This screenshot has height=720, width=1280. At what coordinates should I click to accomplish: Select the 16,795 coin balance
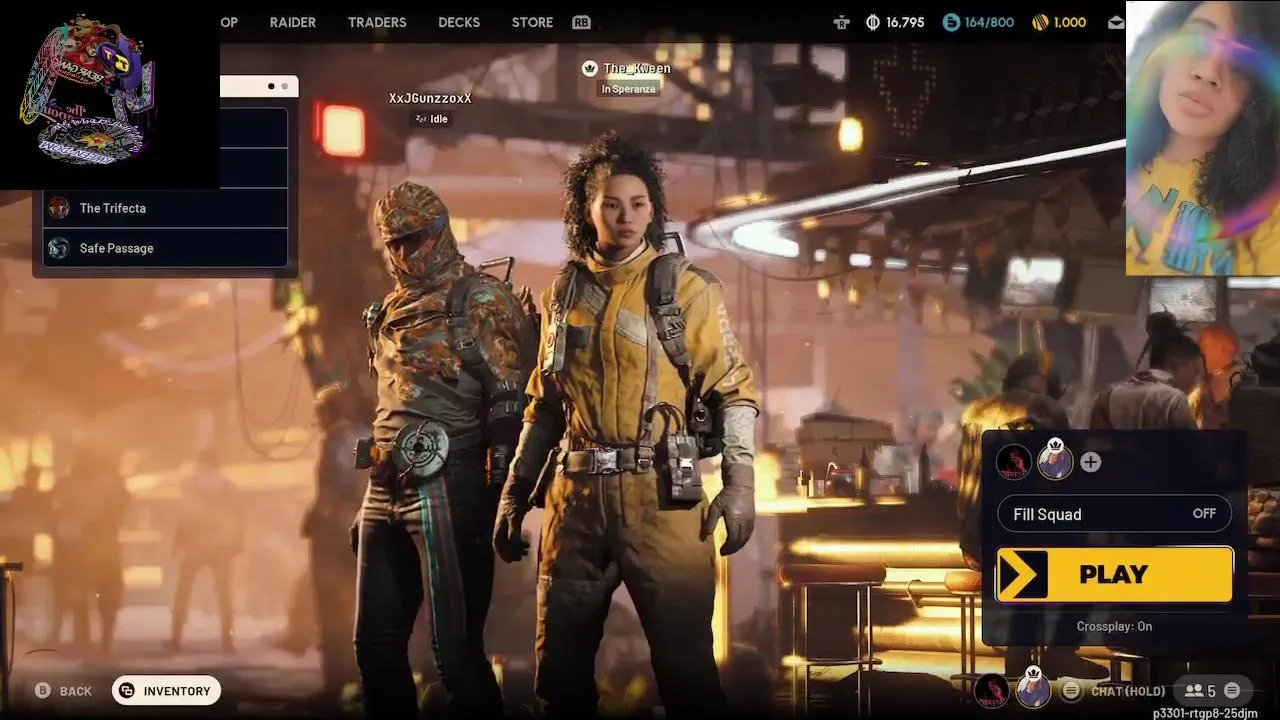click(905, 22)
